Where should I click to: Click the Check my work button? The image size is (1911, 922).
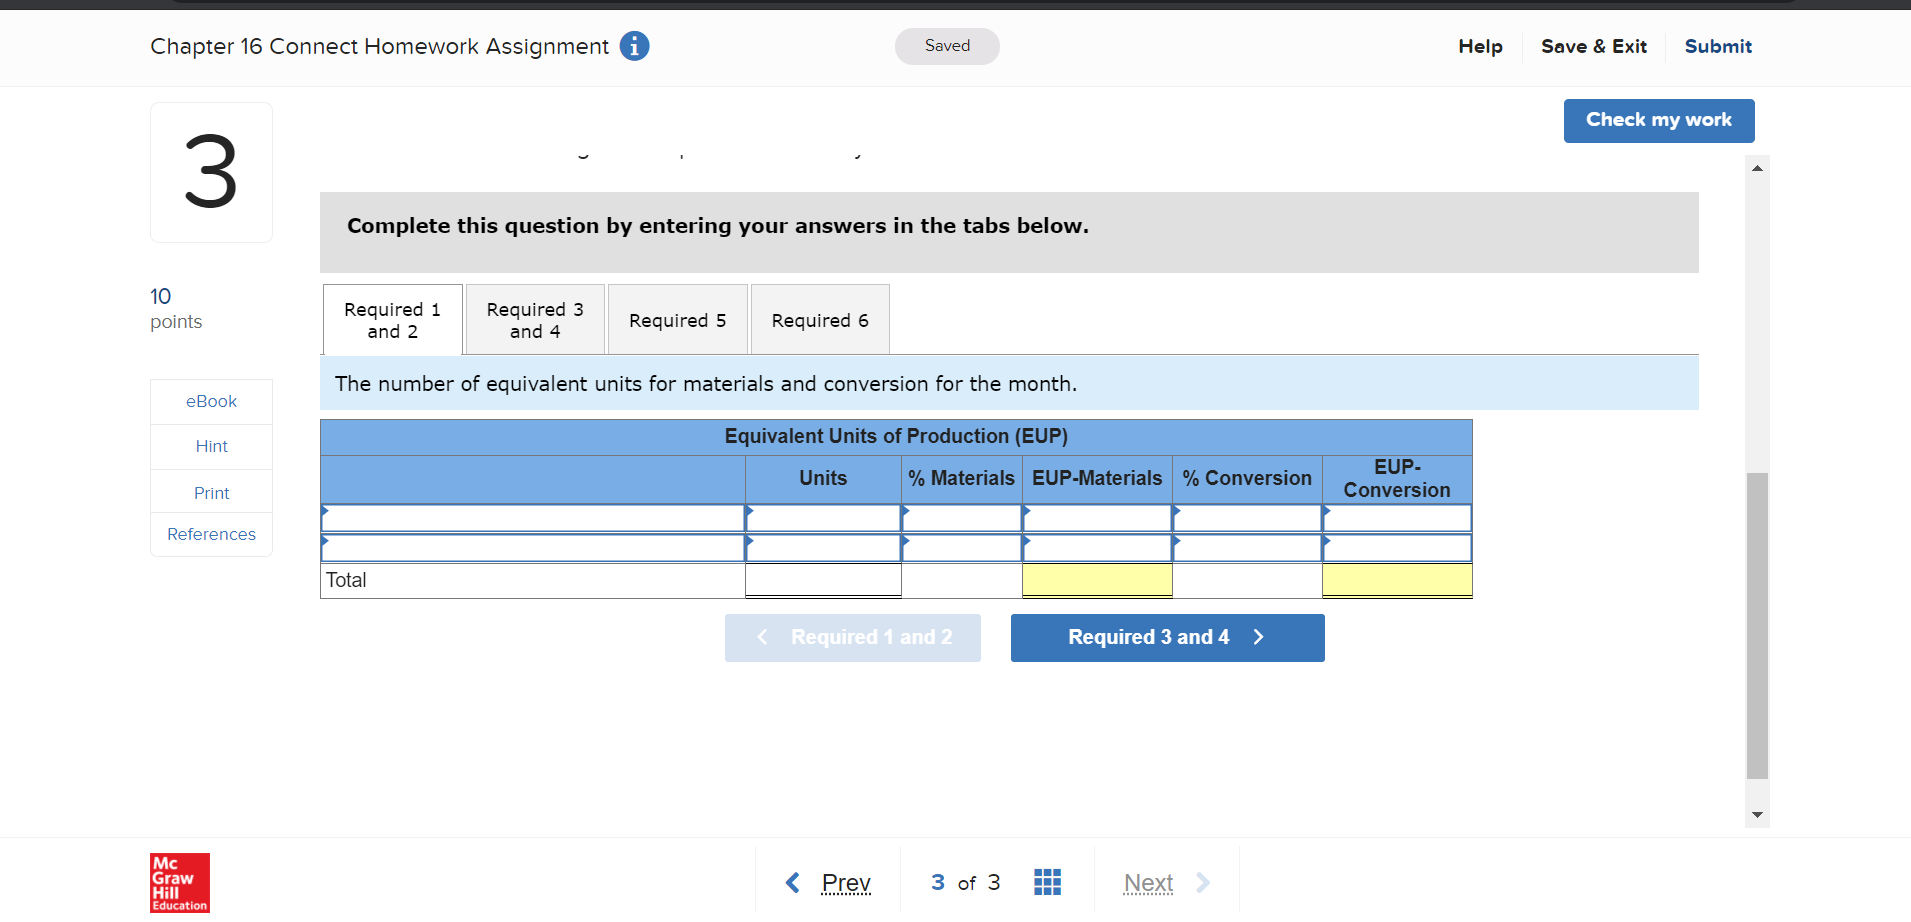1658,120
